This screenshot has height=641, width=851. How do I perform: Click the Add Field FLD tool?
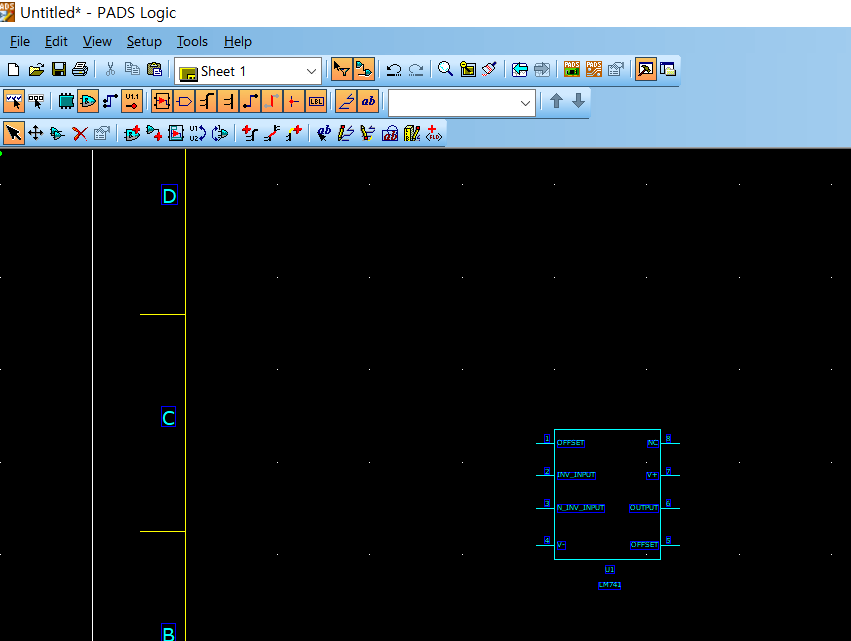(434, 133)
